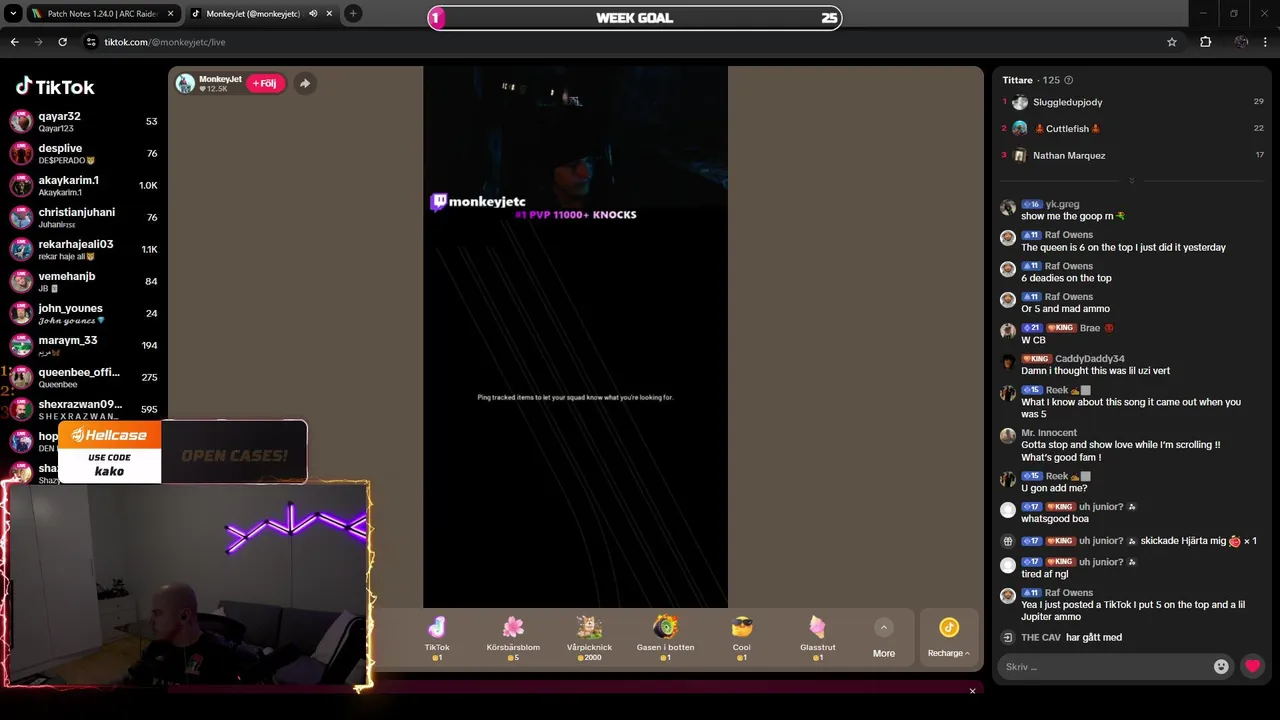Open the browser tab search dropdown
The height and width of the screenshot is (720, 1280).
click(13, 14)
